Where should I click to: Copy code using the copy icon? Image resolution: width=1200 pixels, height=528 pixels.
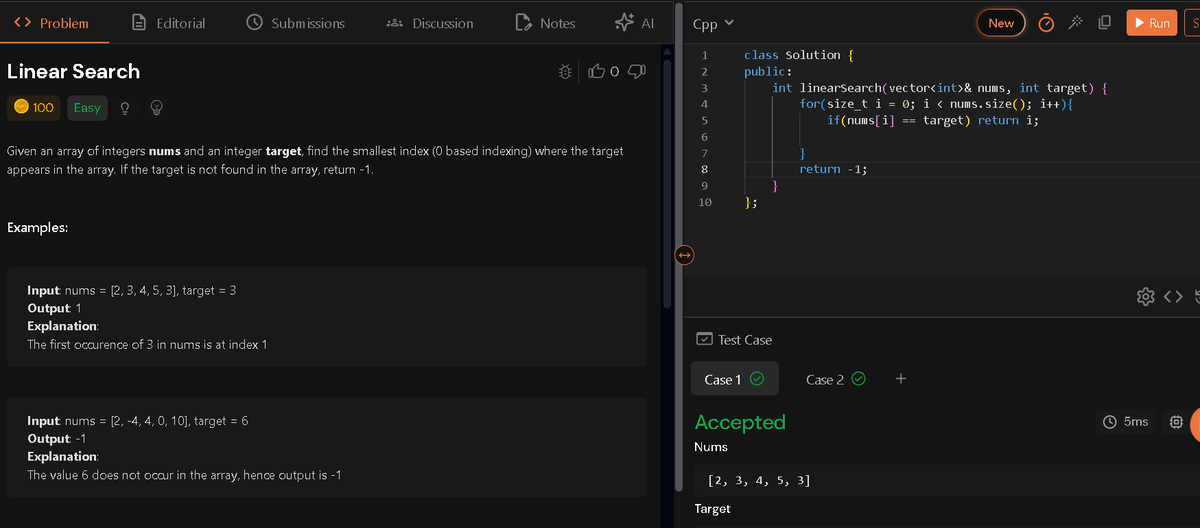coord(1105,23)
